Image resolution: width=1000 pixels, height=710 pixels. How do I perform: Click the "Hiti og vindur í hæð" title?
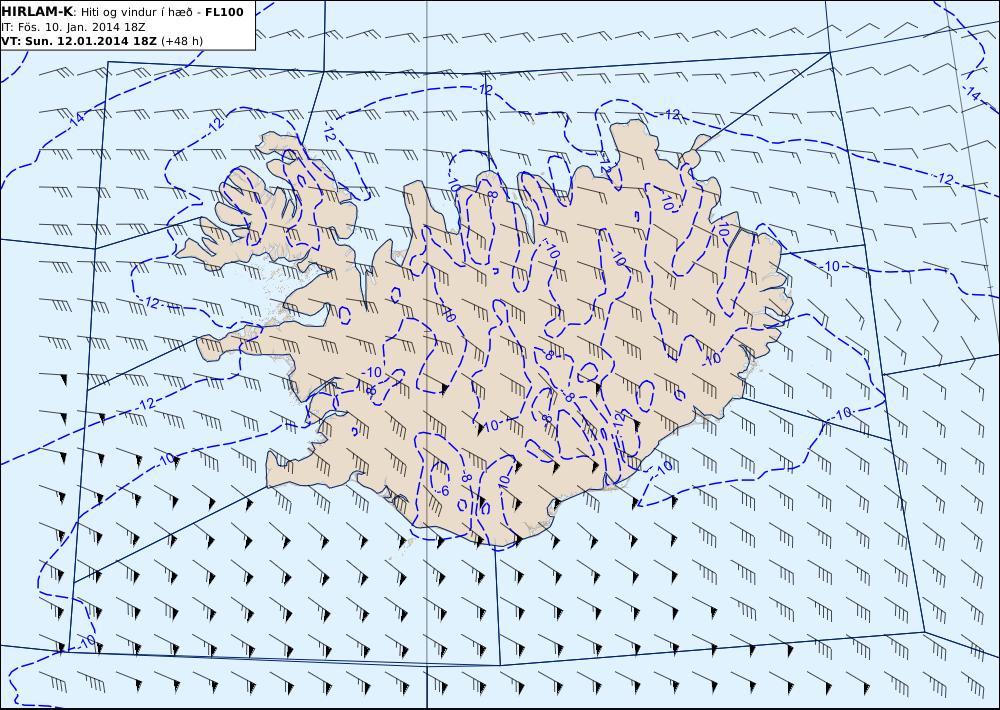[138, 12]
